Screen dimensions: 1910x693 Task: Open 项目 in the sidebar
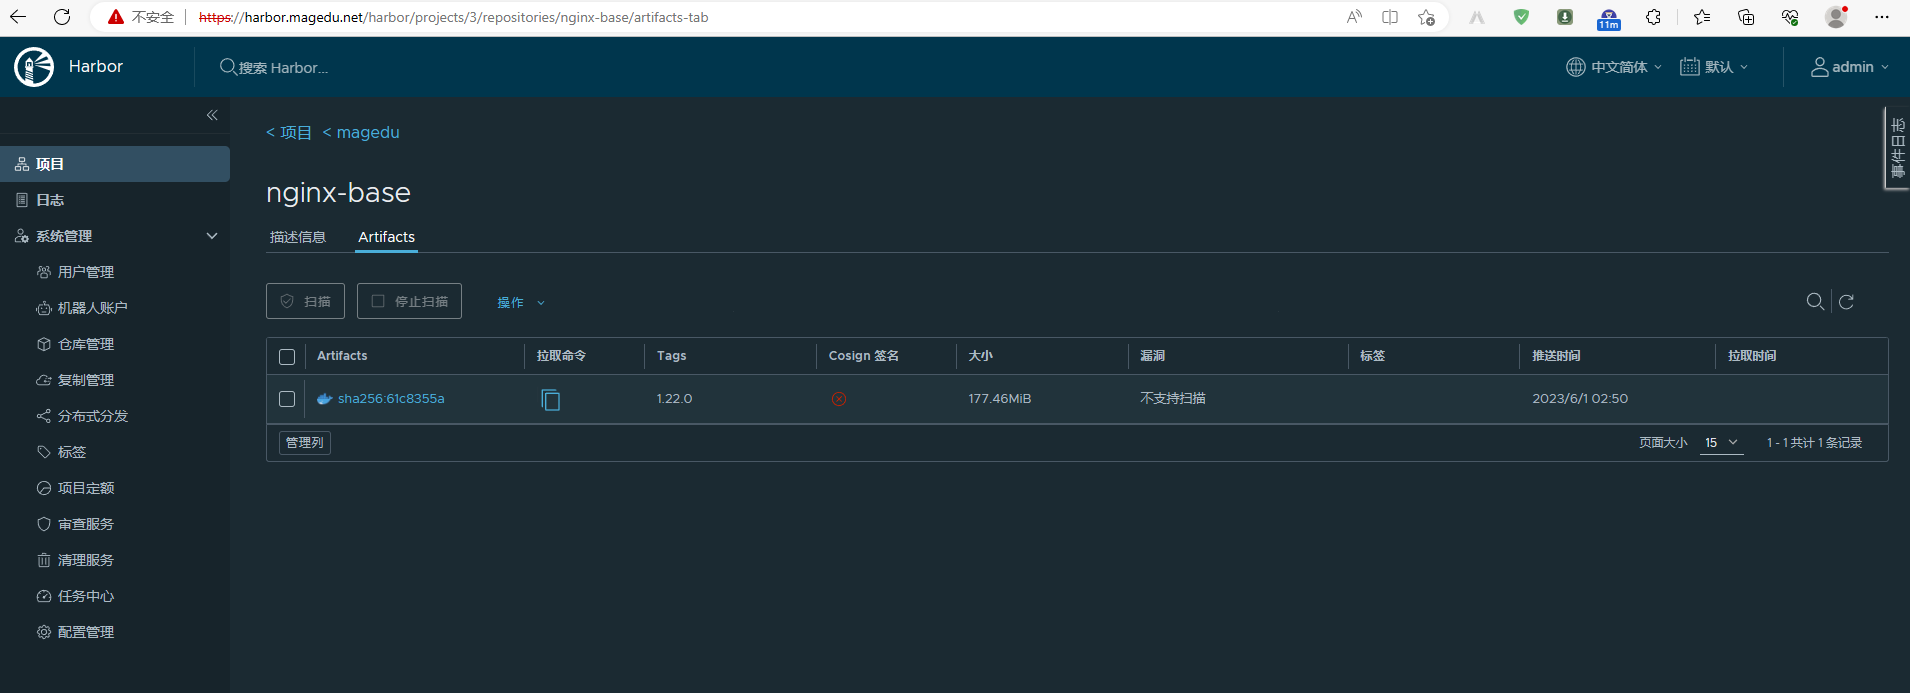tap(114, 164)
